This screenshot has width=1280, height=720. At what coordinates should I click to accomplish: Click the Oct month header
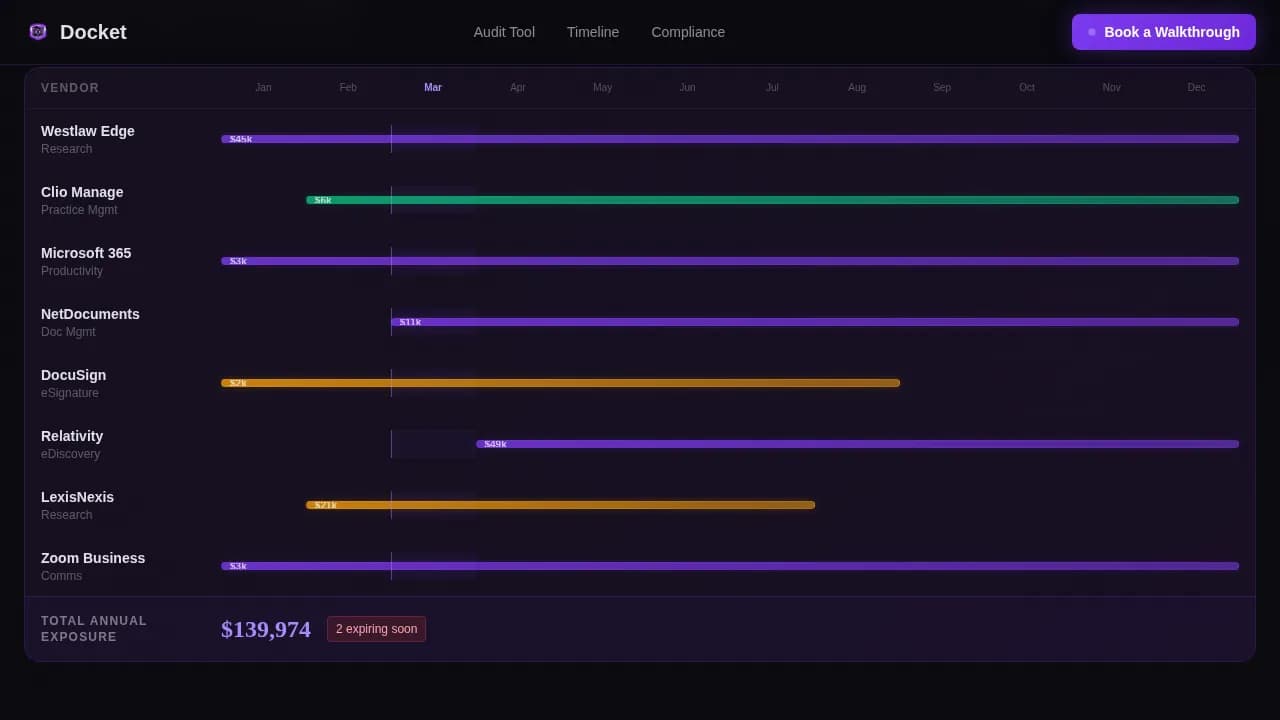tap(1027, 88)
